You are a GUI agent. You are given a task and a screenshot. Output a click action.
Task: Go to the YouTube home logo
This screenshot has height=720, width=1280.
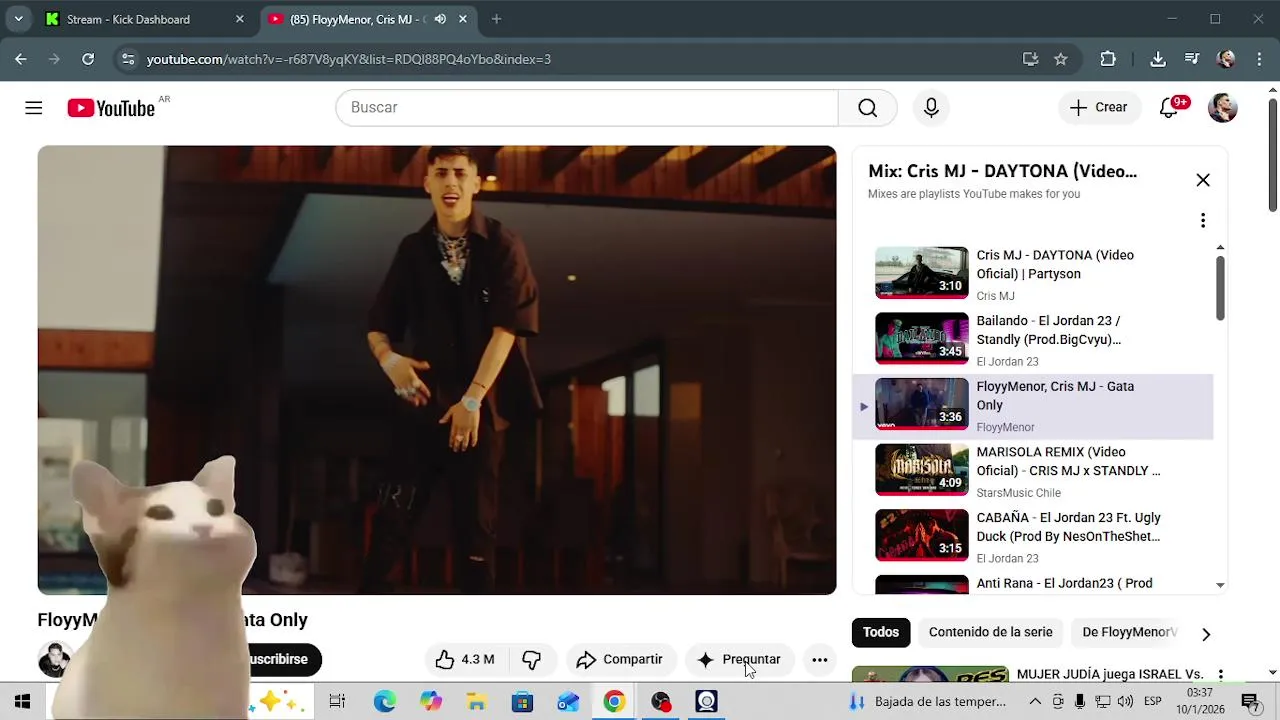(111, 108)
